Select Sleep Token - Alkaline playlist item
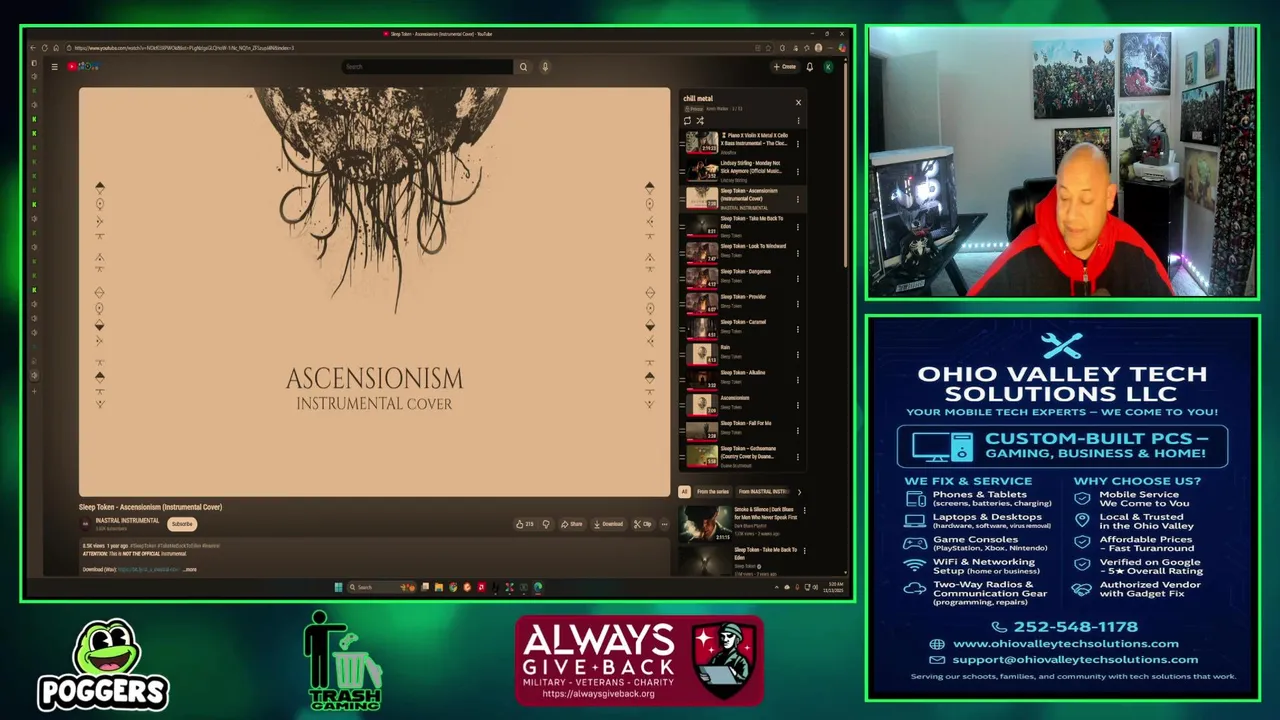The width and height of the screenshot is (1280, 720). click(x=742, y=378)
